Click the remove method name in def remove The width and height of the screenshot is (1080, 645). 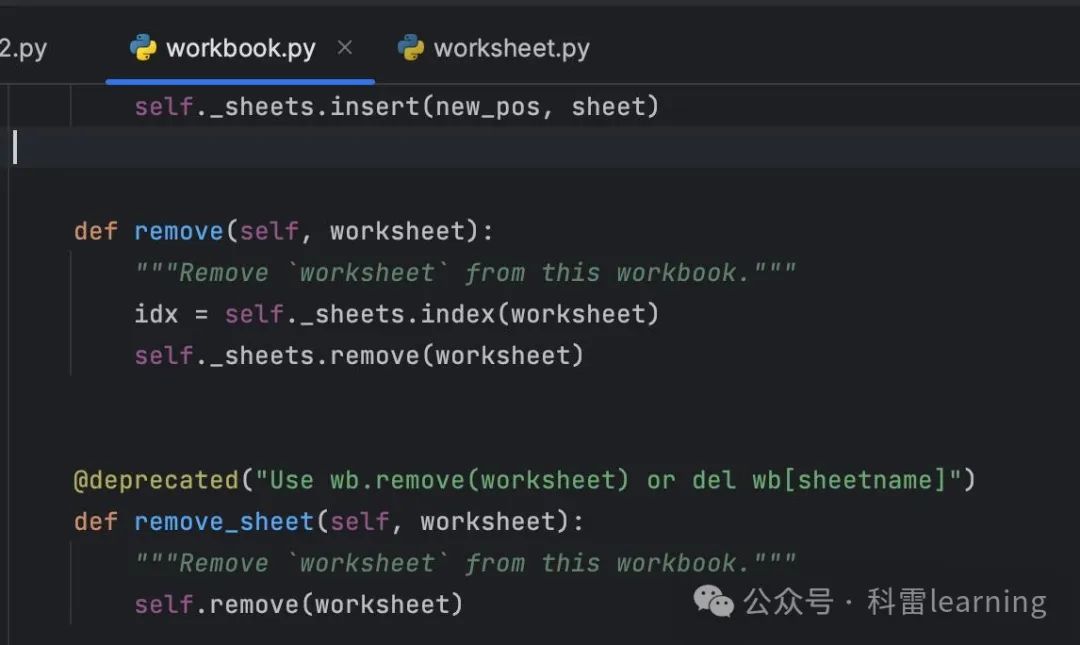pos(178,232)
